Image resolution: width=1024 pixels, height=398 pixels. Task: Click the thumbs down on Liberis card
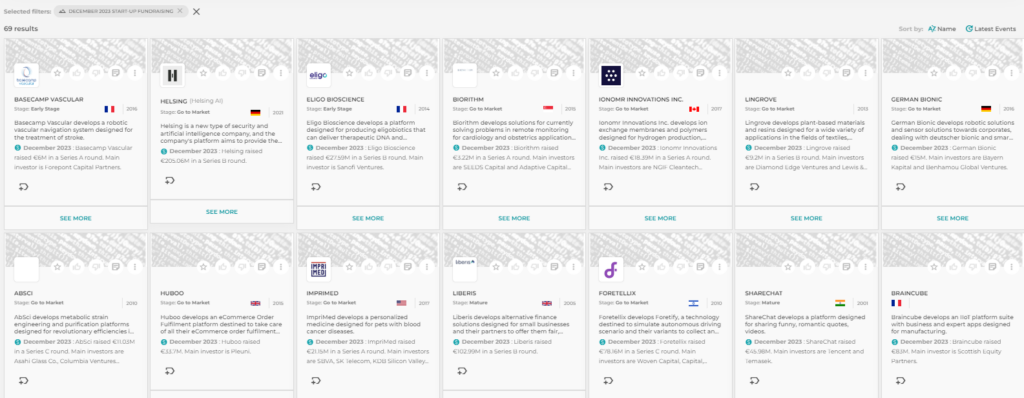coord(534,267)
